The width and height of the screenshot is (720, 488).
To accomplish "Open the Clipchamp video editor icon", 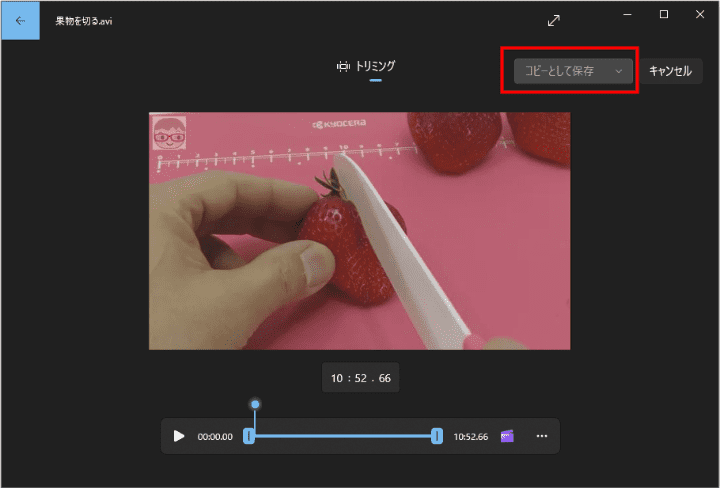I will tap(507, 436).
